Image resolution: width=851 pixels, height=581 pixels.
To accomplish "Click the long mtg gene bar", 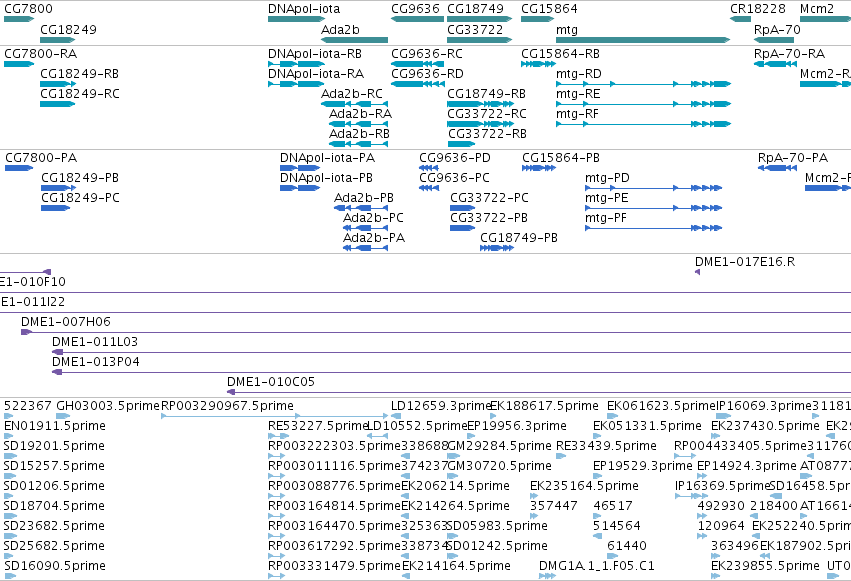I will tap(643, 40).
